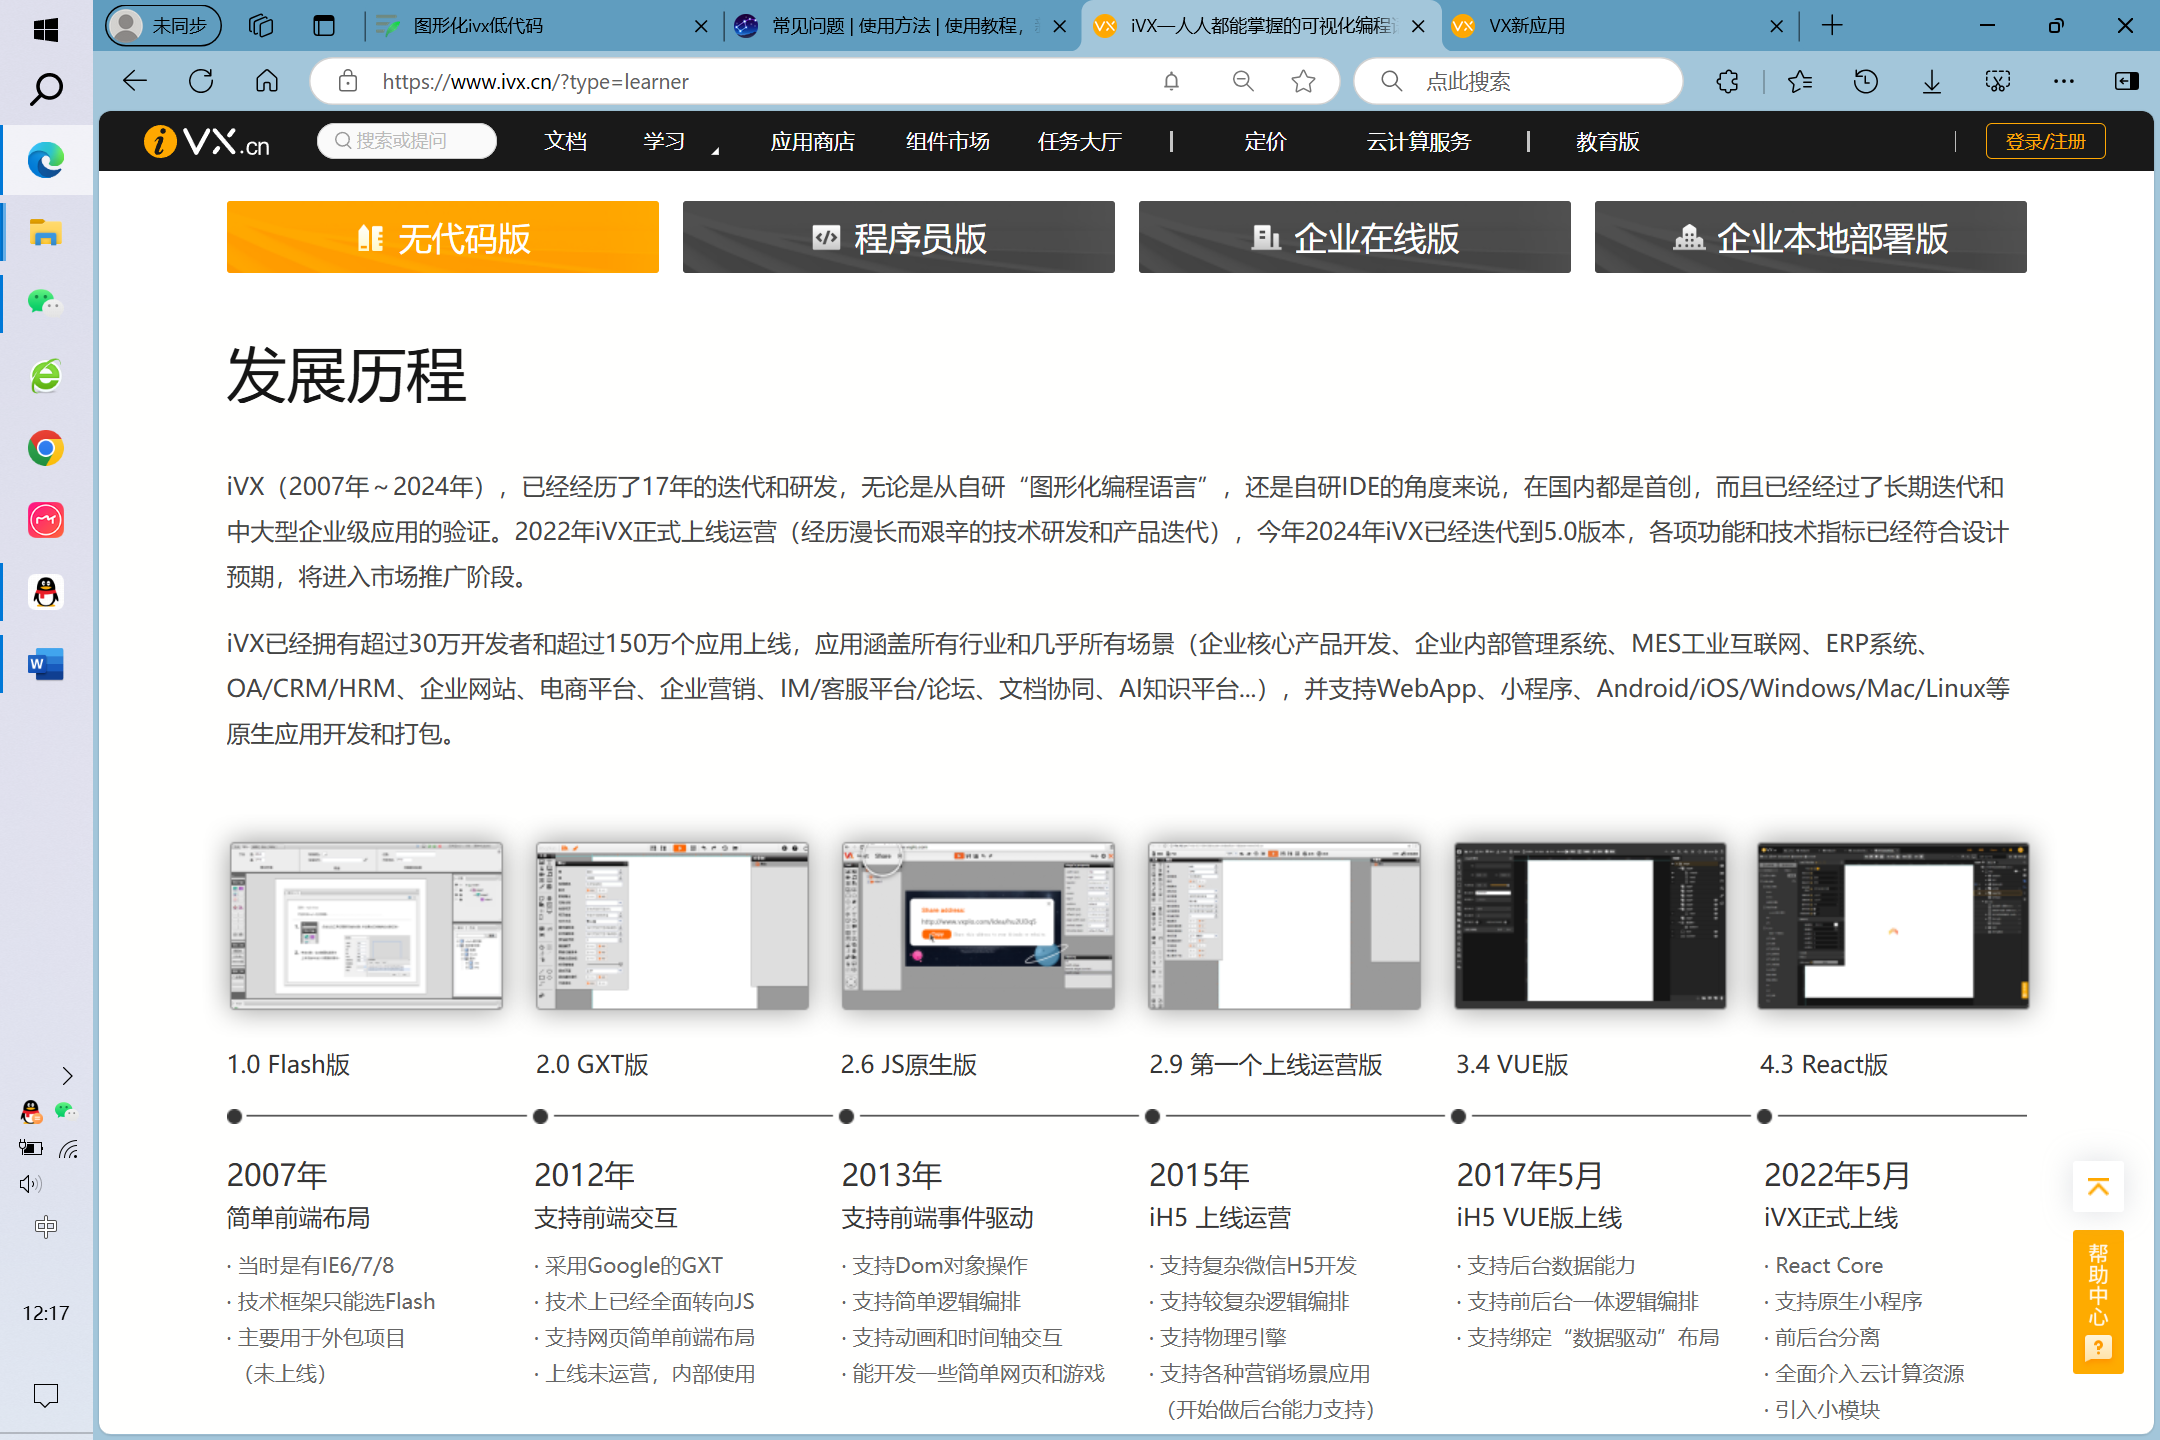Click the 搜索或提问 site search field

[x=407, y=141]
